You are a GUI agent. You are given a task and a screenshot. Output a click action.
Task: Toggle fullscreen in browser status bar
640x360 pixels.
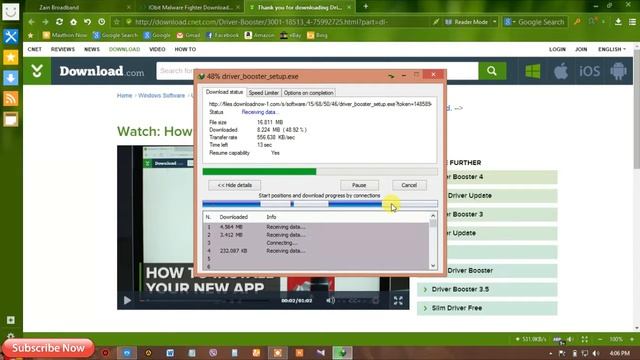[584, 339]
